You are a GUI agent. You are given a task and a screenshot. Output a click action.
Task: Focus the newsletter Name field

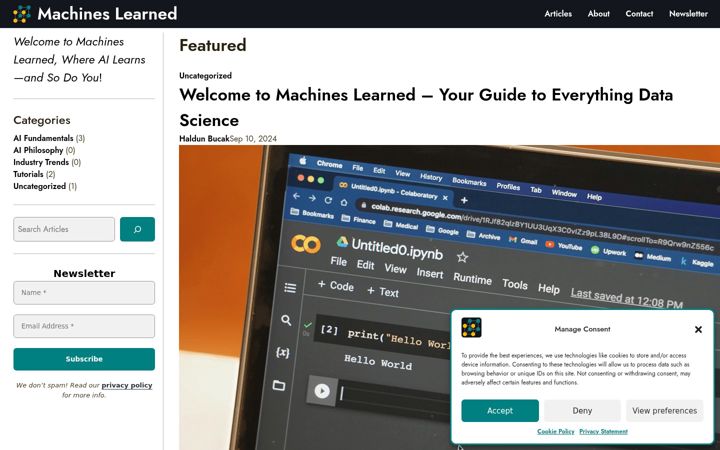[84, 292]
